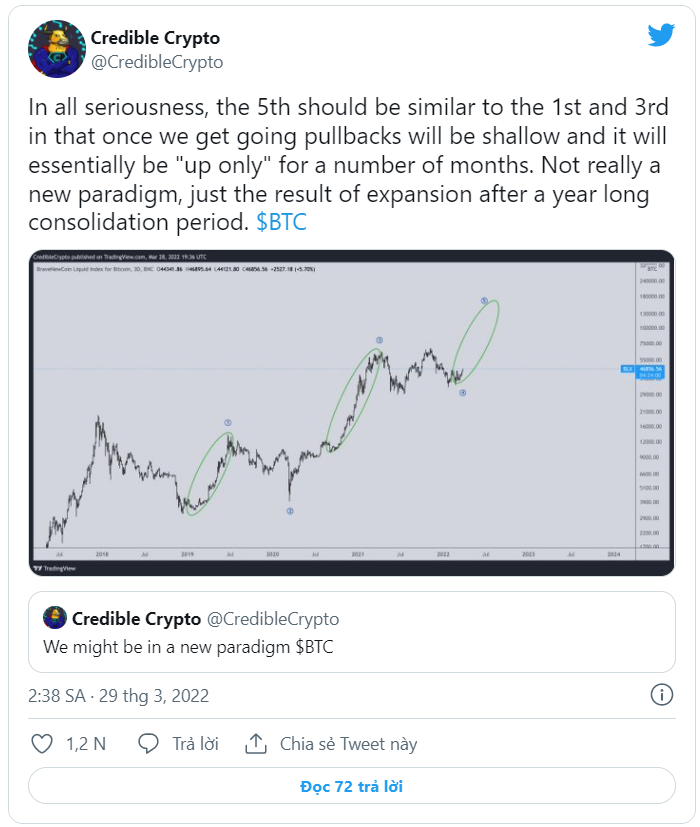The width and height of the screenshot is (700, 827).
Task: Click the 1,2 N like count
Action: pos(85,744)
